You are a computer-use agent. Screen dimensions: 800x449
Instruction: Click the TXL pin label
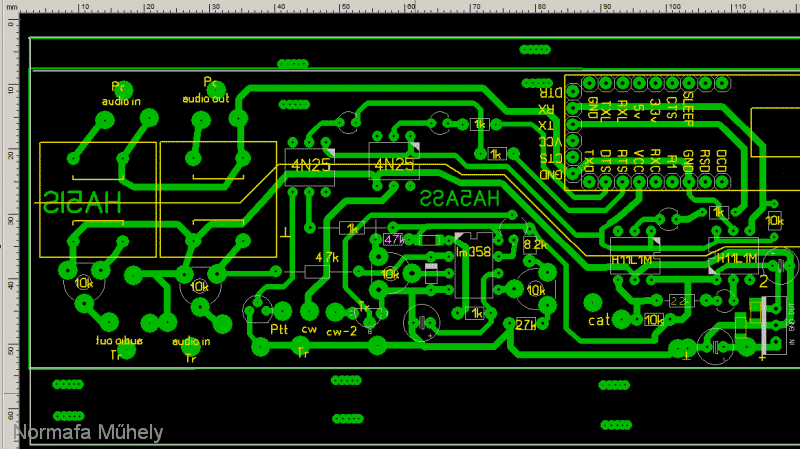point(606,110)
